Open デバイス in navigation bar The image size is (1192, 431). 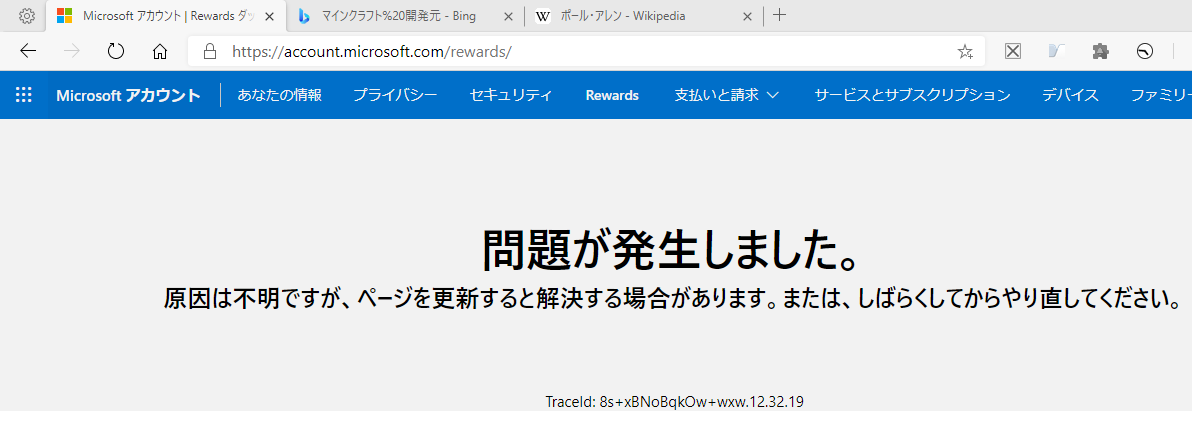click(1070, 95)
